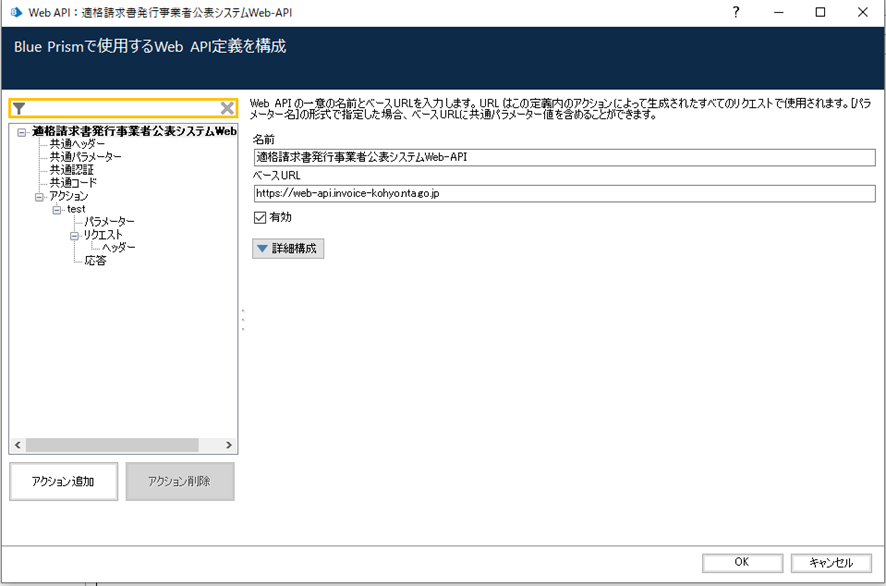Click into the ベースURL field

coord(564,194)
